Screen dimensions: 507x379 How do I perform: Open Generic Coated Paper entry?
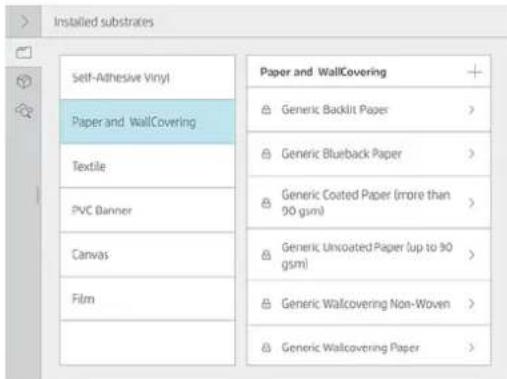click(x=369, y=203)
